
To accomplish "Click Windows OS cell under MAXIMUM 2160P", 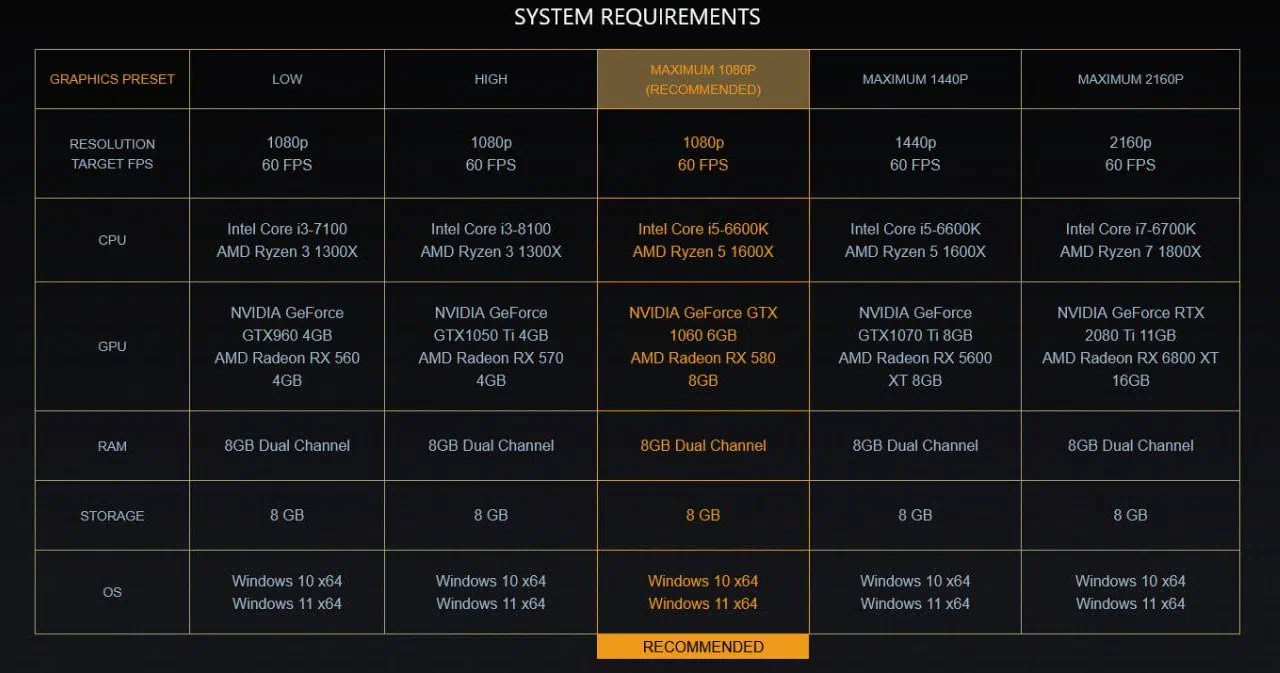I will pyautogui.click(x=1130, y=592).
